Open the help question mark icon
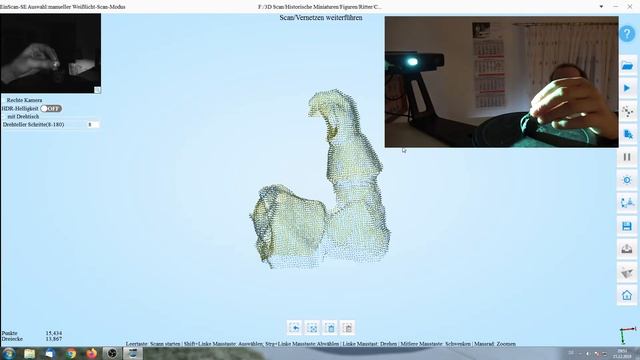The height and width of the screenshot is (360, 640). 627,33
